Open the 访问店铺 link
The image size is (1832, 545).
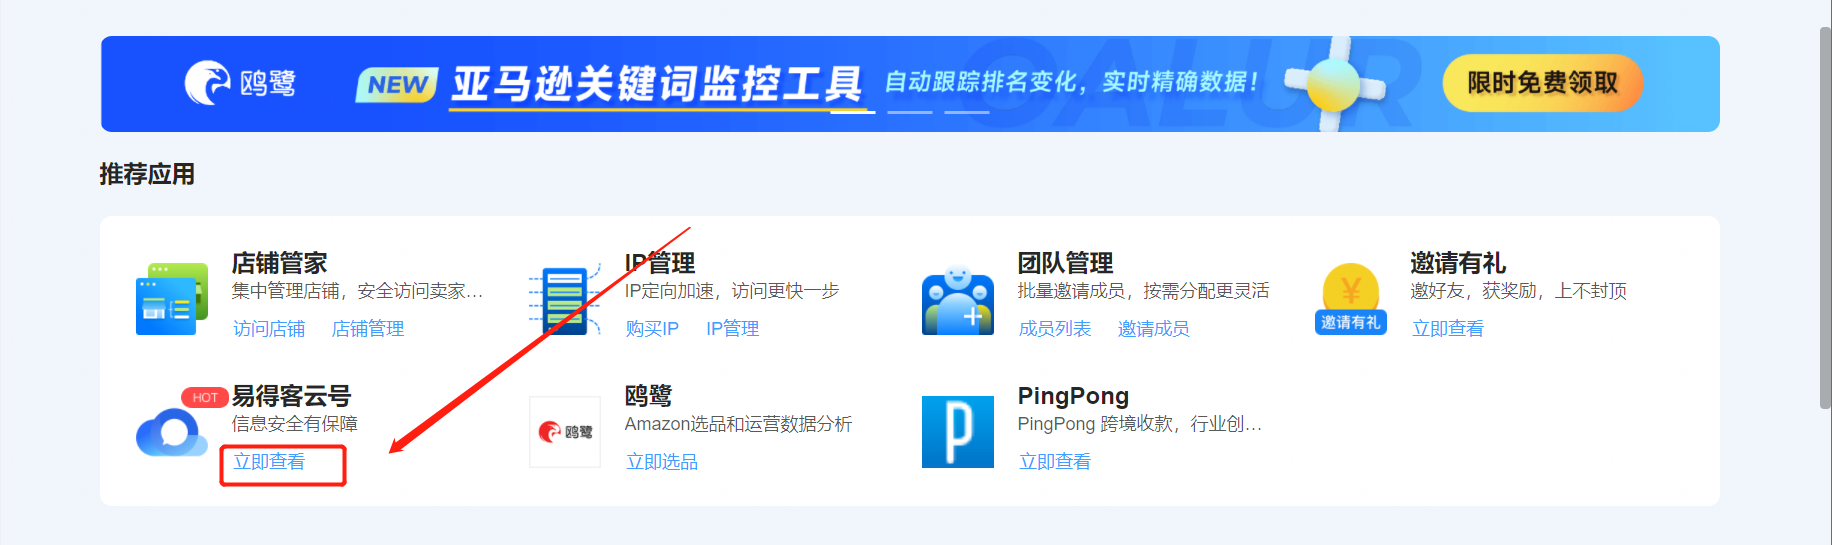point(269,329)
